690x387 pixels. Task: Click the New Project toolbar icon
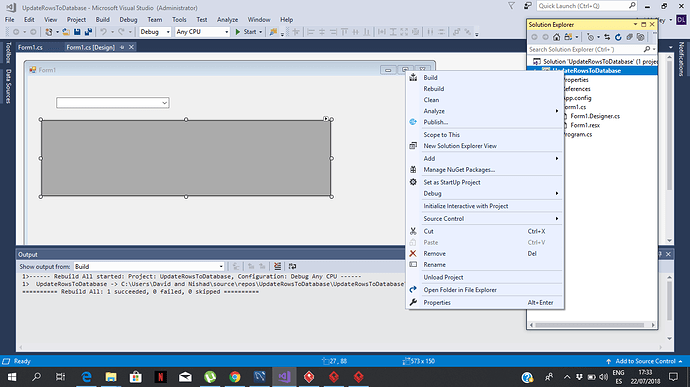(49, 32)
